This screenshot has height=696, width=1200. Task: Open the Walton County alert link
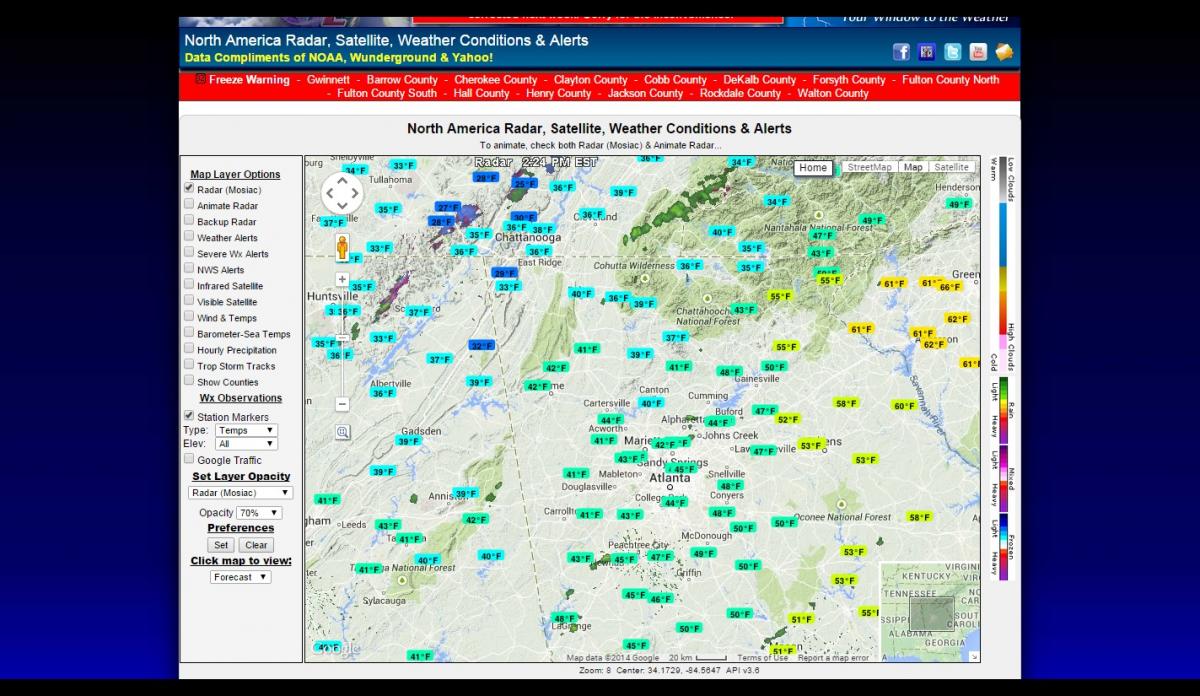833,93
